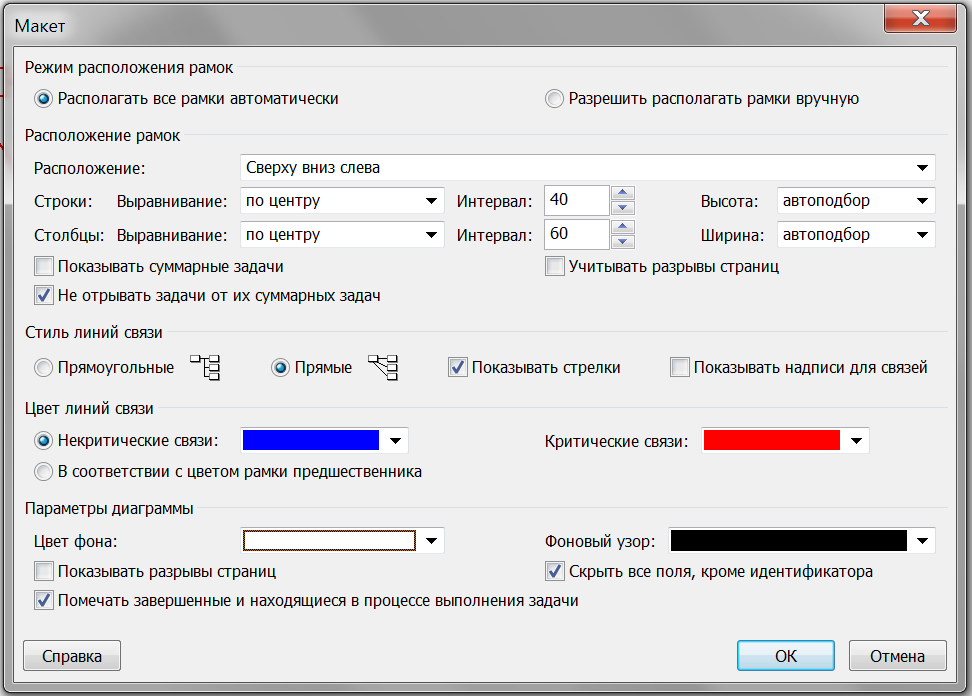This screenshot has width=972, height=696.
Task: Click rows interval field showing 40
Action: coord(577,200)
